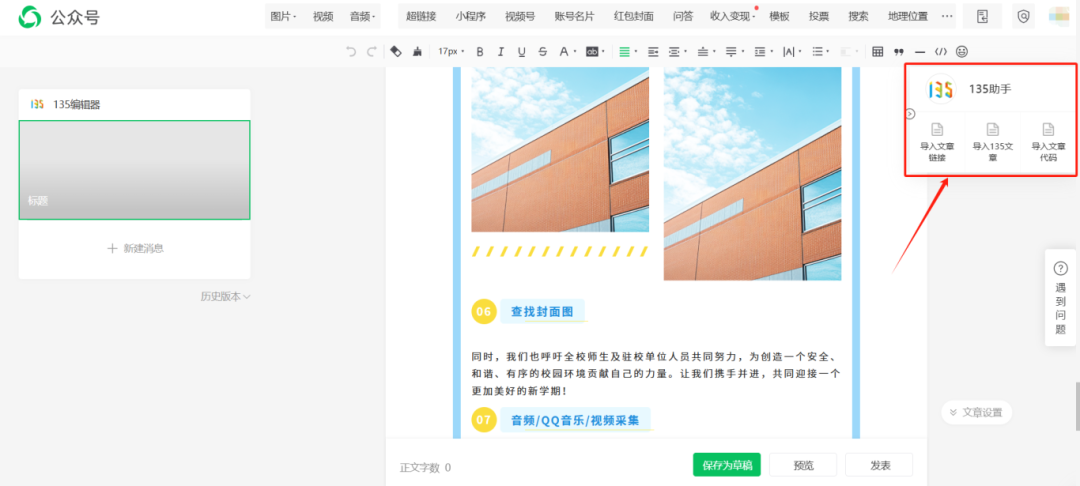Click the 135助手 logo
This screenshot has height=486, width=1080.
click(x=941, y=89)
